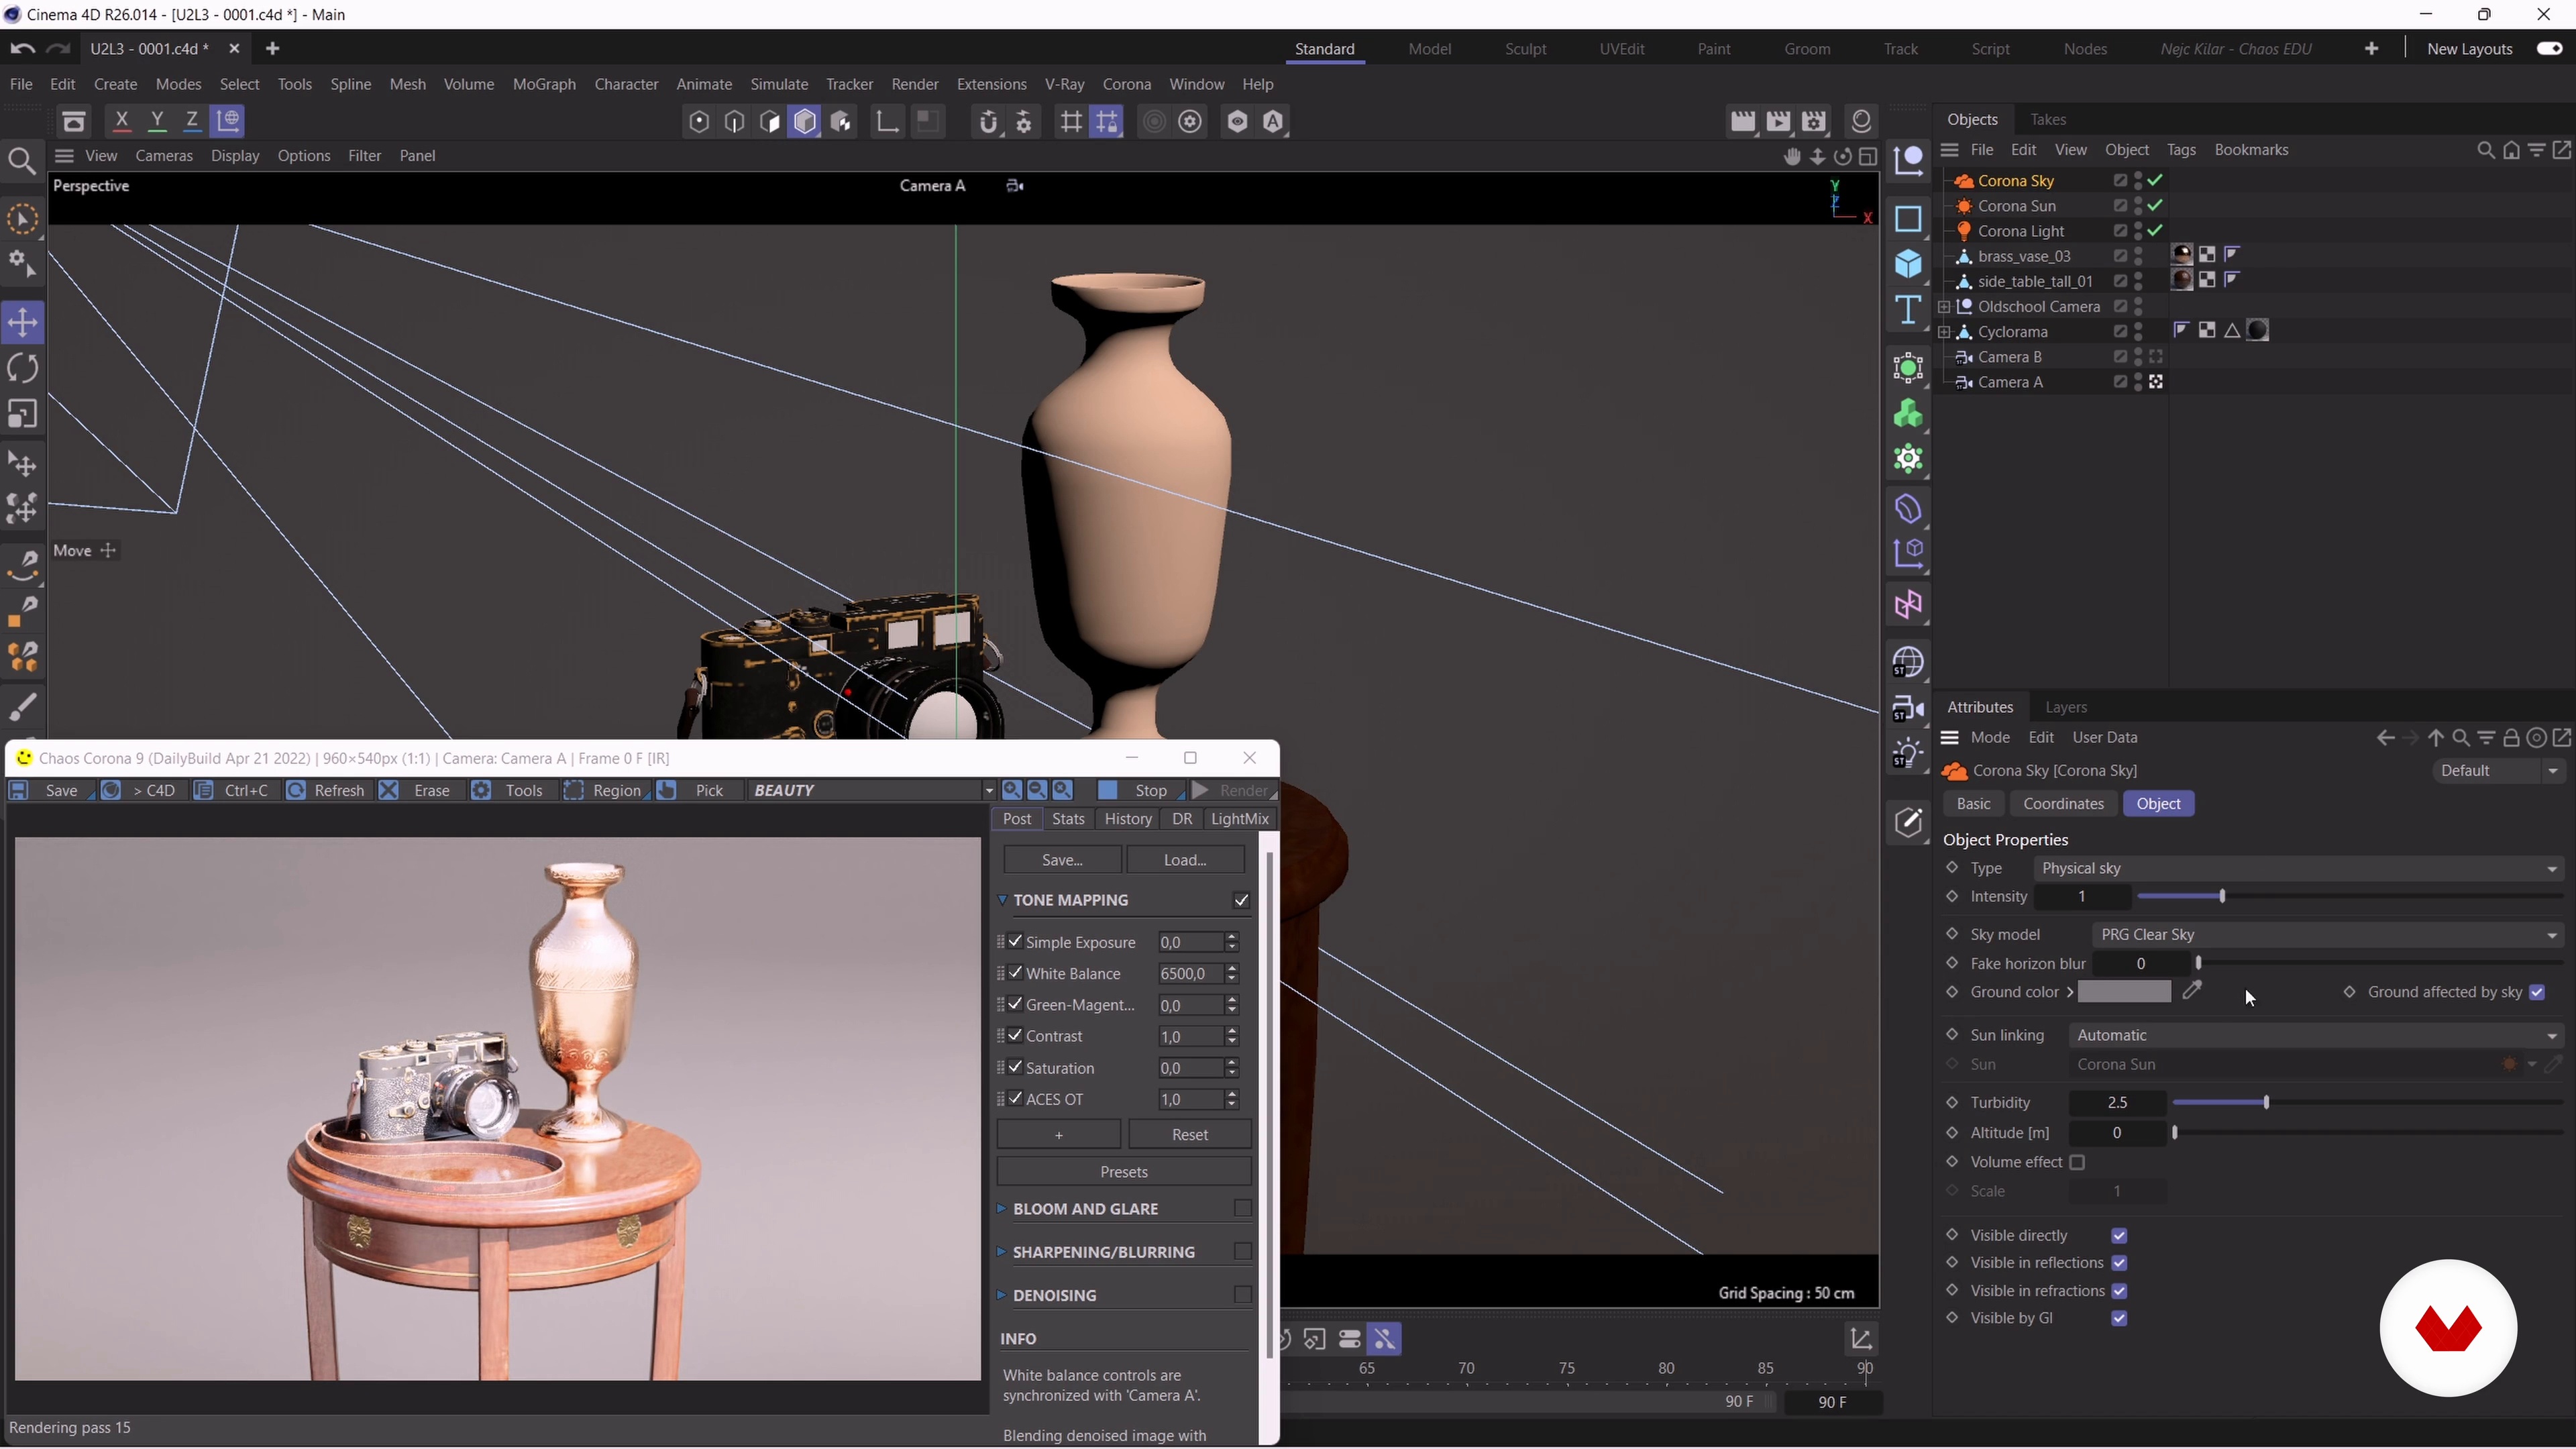Click the Erase icon in Corona VFB

coord(389,791)
